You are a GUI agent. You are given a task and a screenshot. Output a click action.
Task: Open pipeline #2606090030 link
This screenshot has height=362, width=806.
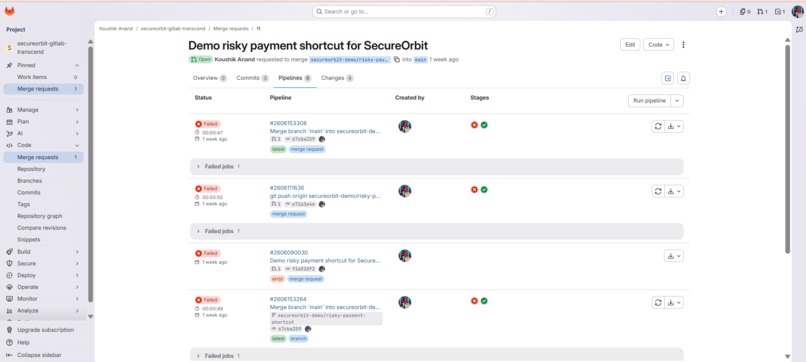pyautogui.click(x=289, y=252)
